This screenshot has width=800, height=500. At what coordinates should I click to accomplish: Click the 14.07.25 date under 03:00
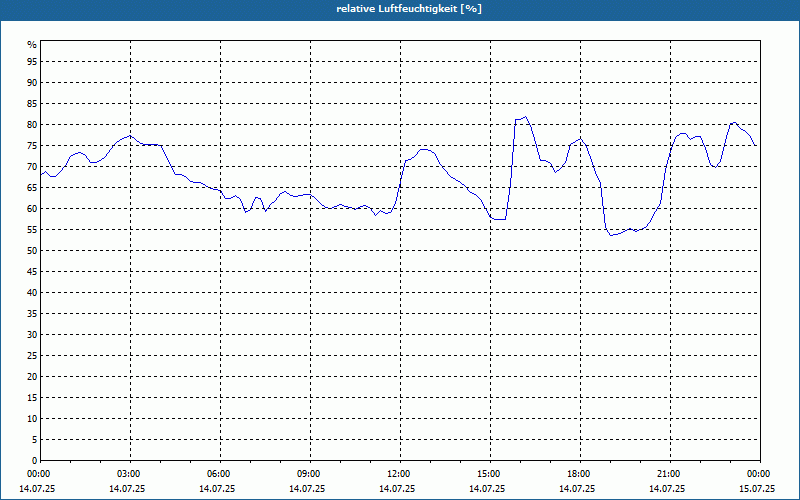(127, 489)
